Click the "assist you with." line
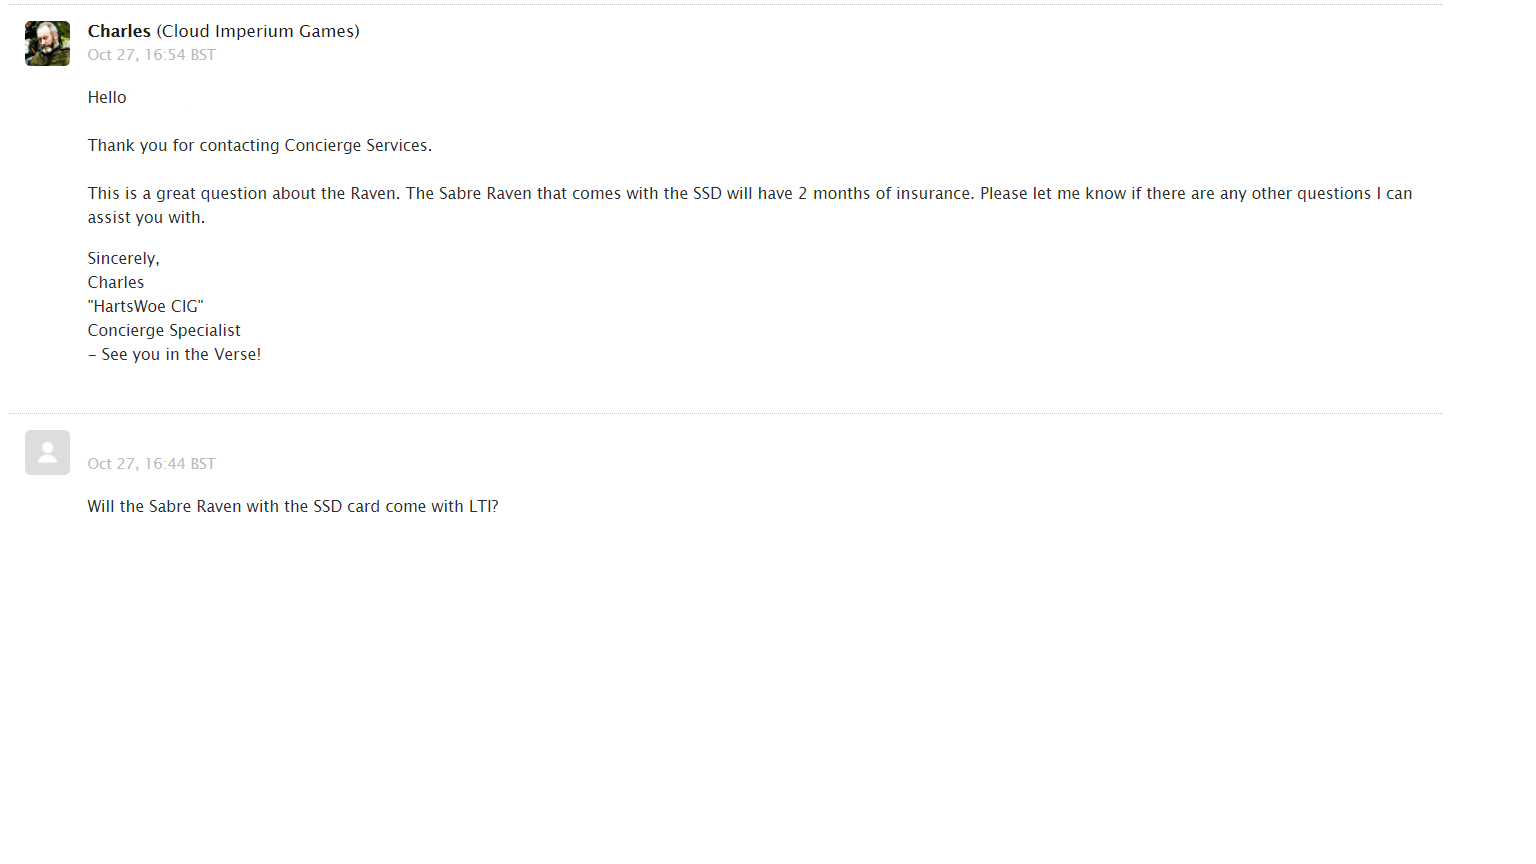Image resolution: width=1536 pixels, height=864 pixels. click(146, 218)
